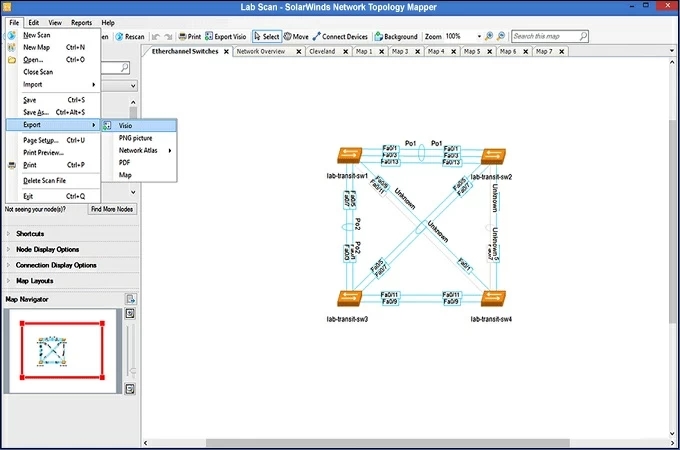Viewport: 680px width, 450px height.
Task: Close the Etherchannel Switches tab
Action: pyautogui.click(x=226, y=52)
